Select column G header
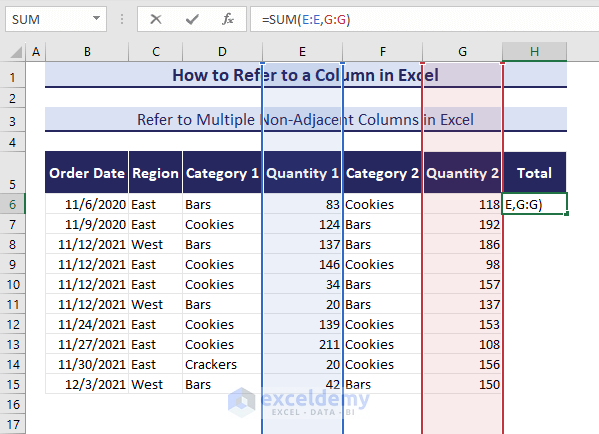 click(x=462, y=52)
